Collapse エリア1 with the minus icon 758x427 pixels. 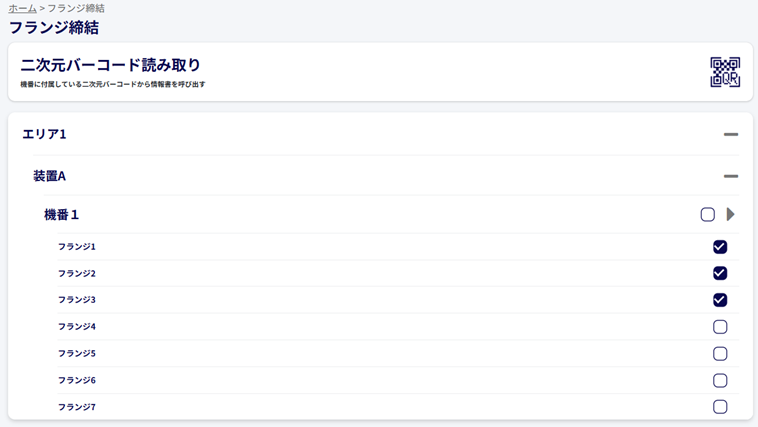click(x=730, y=134)
